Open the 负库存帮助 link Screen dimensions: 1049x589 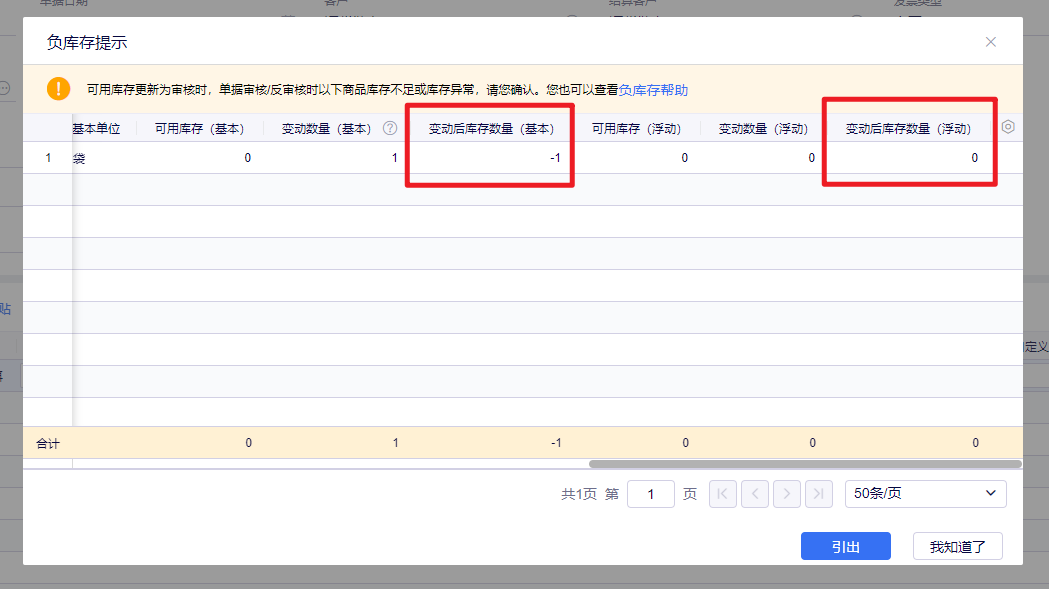tap(653, 90)
